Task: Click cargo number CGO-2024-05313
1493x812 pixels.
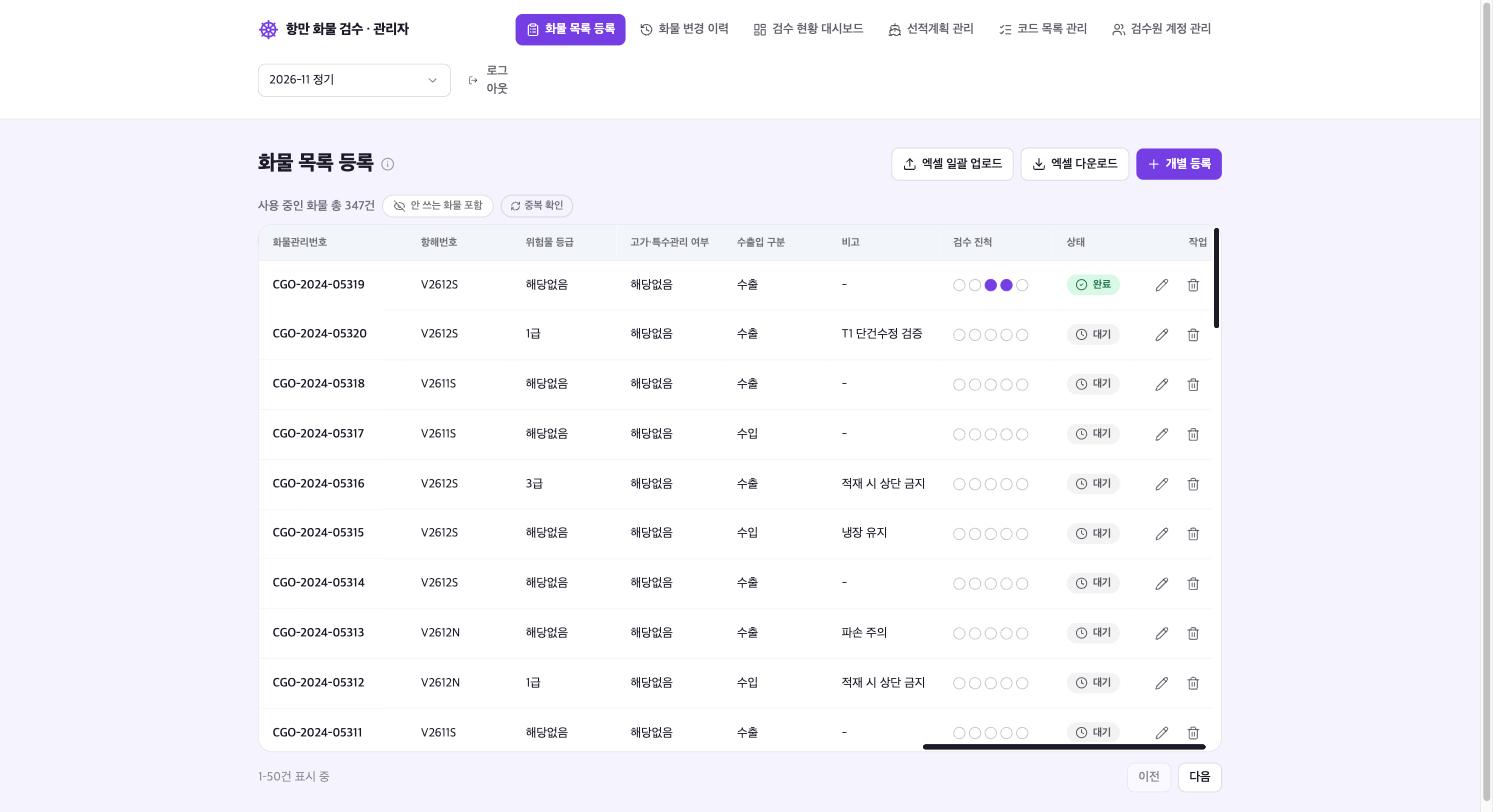Action: [318, 633]
